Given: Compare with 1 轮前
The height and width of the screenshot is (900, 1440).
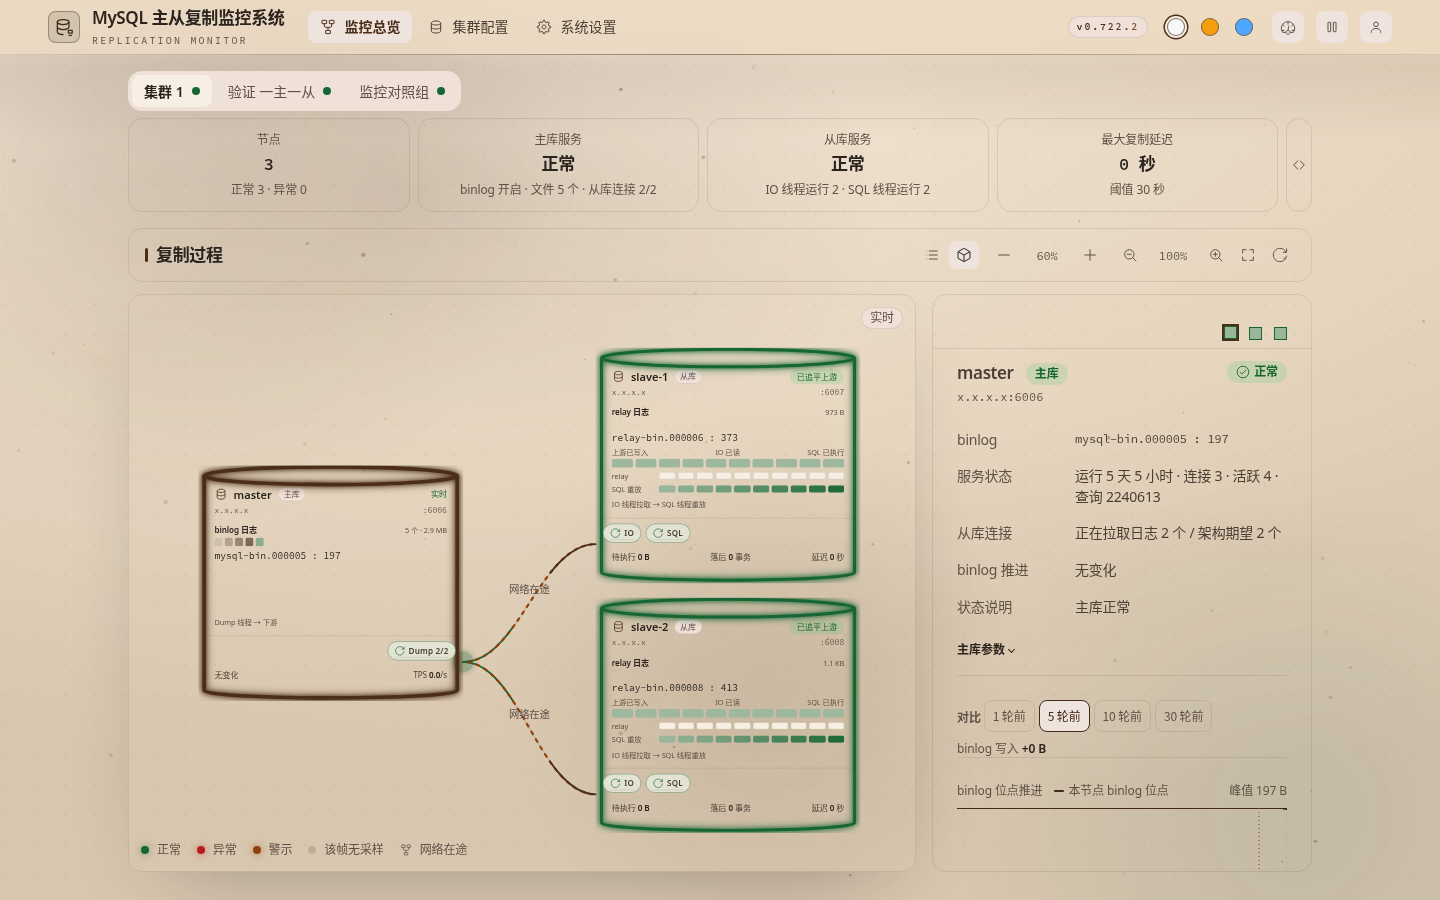Looking at the screenshot, I should tap(1009, 716).
